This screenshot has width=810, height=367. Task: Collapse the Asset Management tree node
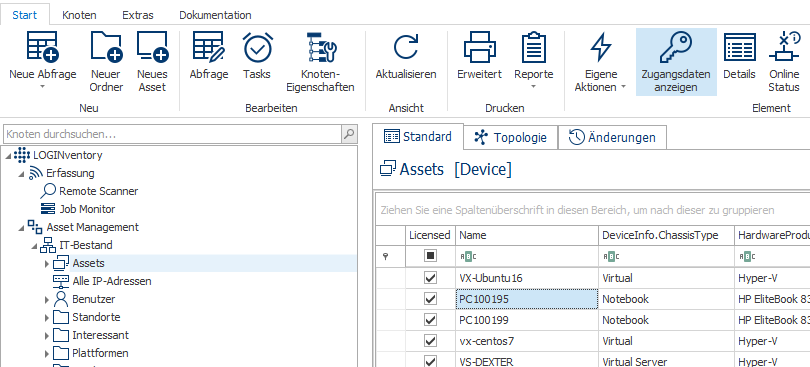tap(22, 227)
